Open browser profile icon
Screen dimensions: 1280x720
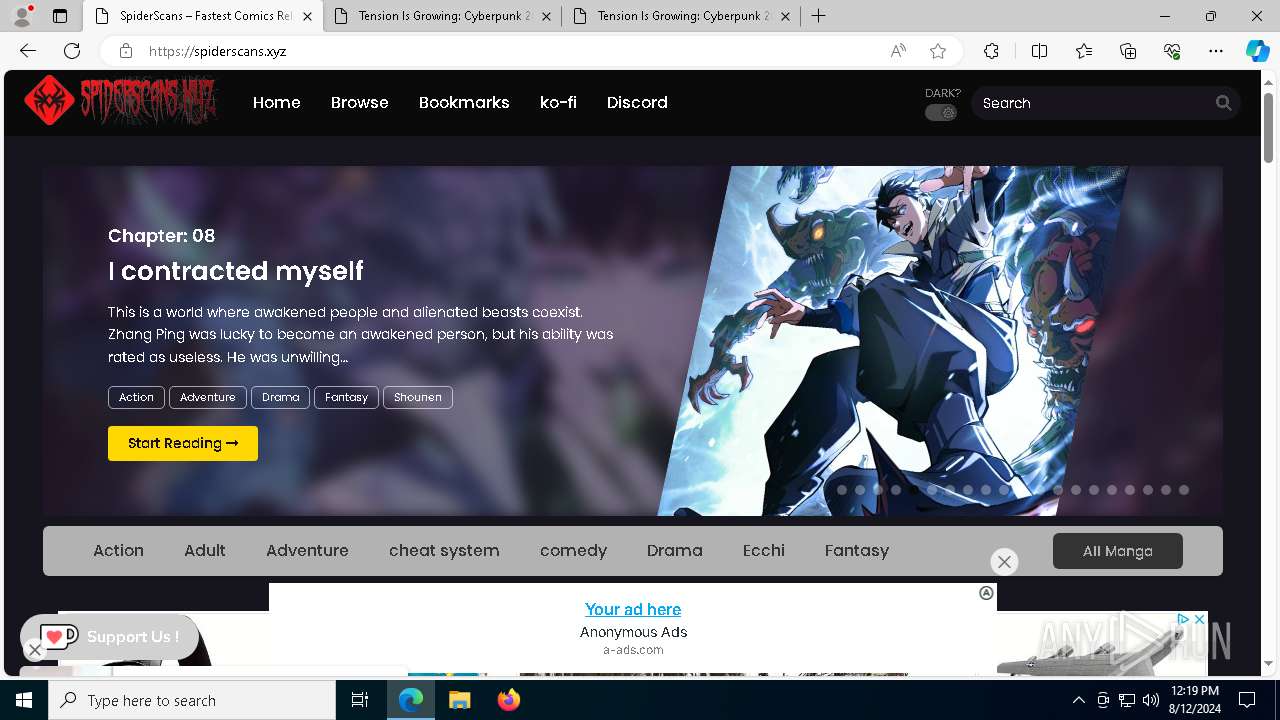tap(21, 16)
